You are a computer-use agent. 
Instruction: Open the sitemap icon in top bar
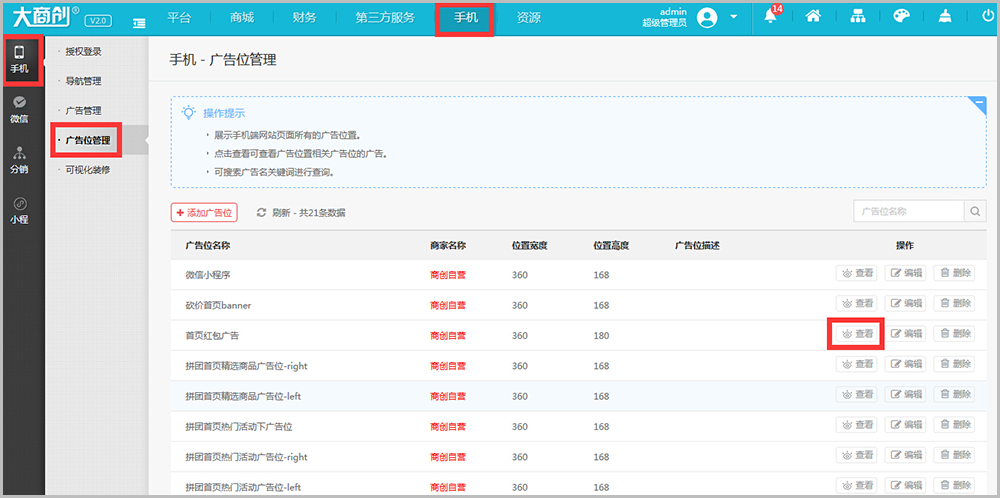pos(857,17)
